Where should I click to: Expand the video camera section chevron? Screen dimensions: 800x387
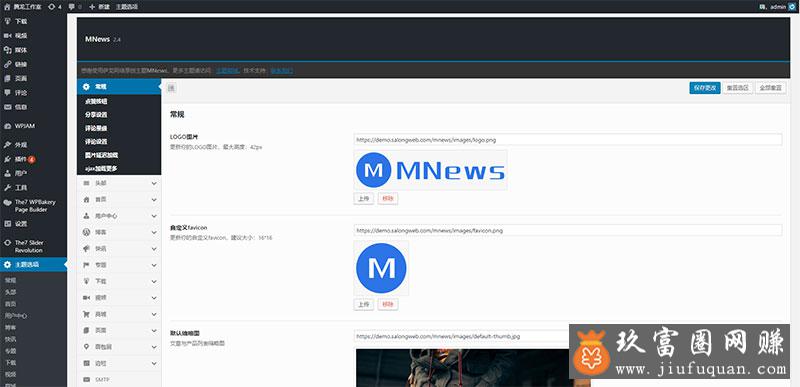154,297
